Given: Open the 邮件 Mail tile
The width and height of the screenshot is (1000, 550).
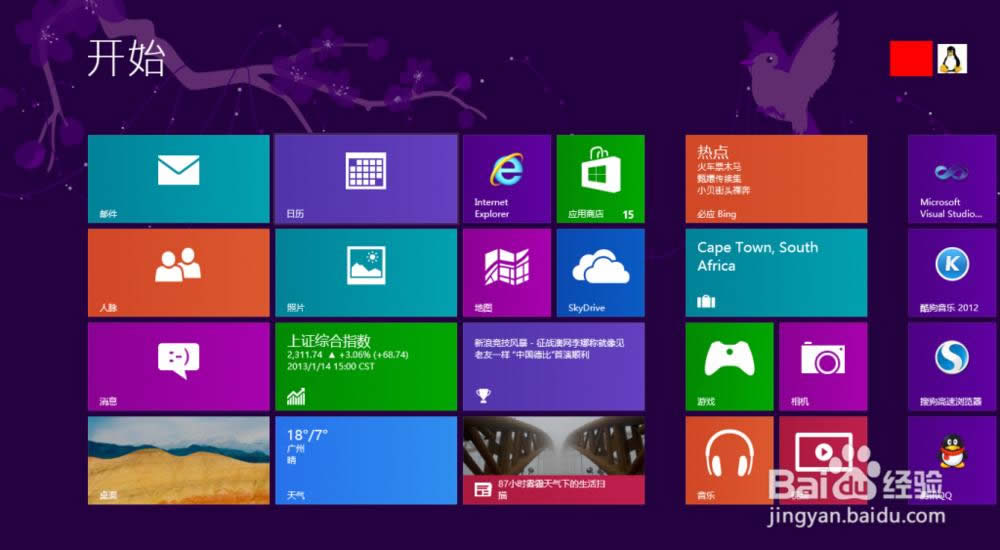Looking at the screenshot, I should click(x=179, y=179).
